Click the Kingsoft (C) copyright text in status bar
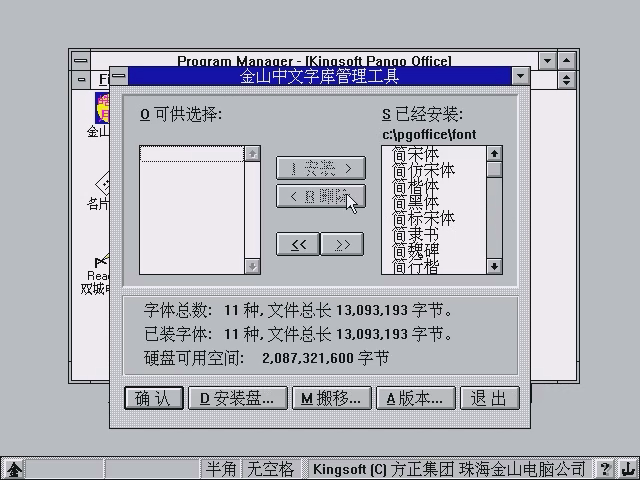Screen dimensions: 640x480 (449, 469)
